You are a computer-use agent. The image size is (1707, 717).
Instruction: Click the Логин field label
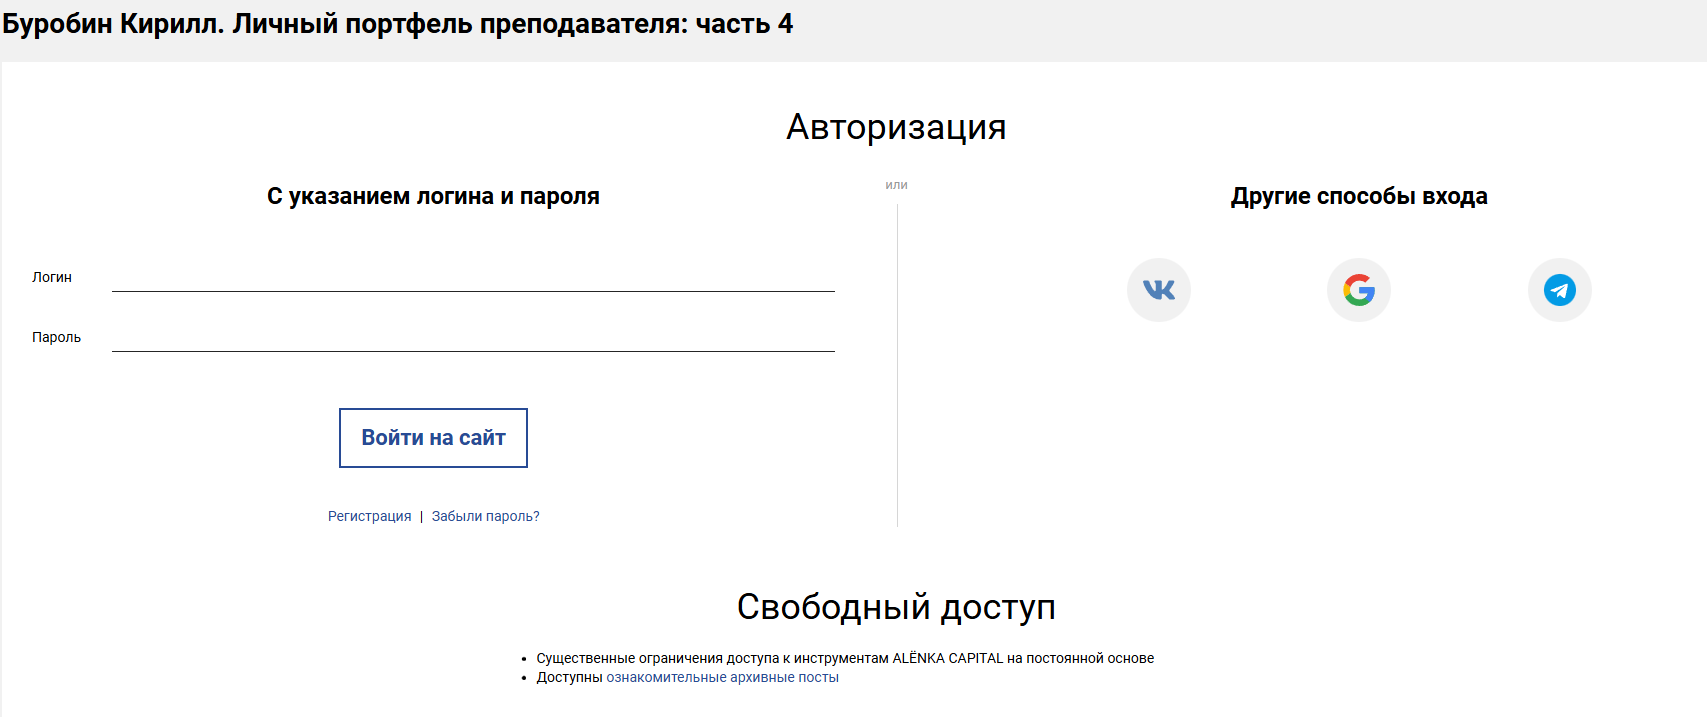52,277
